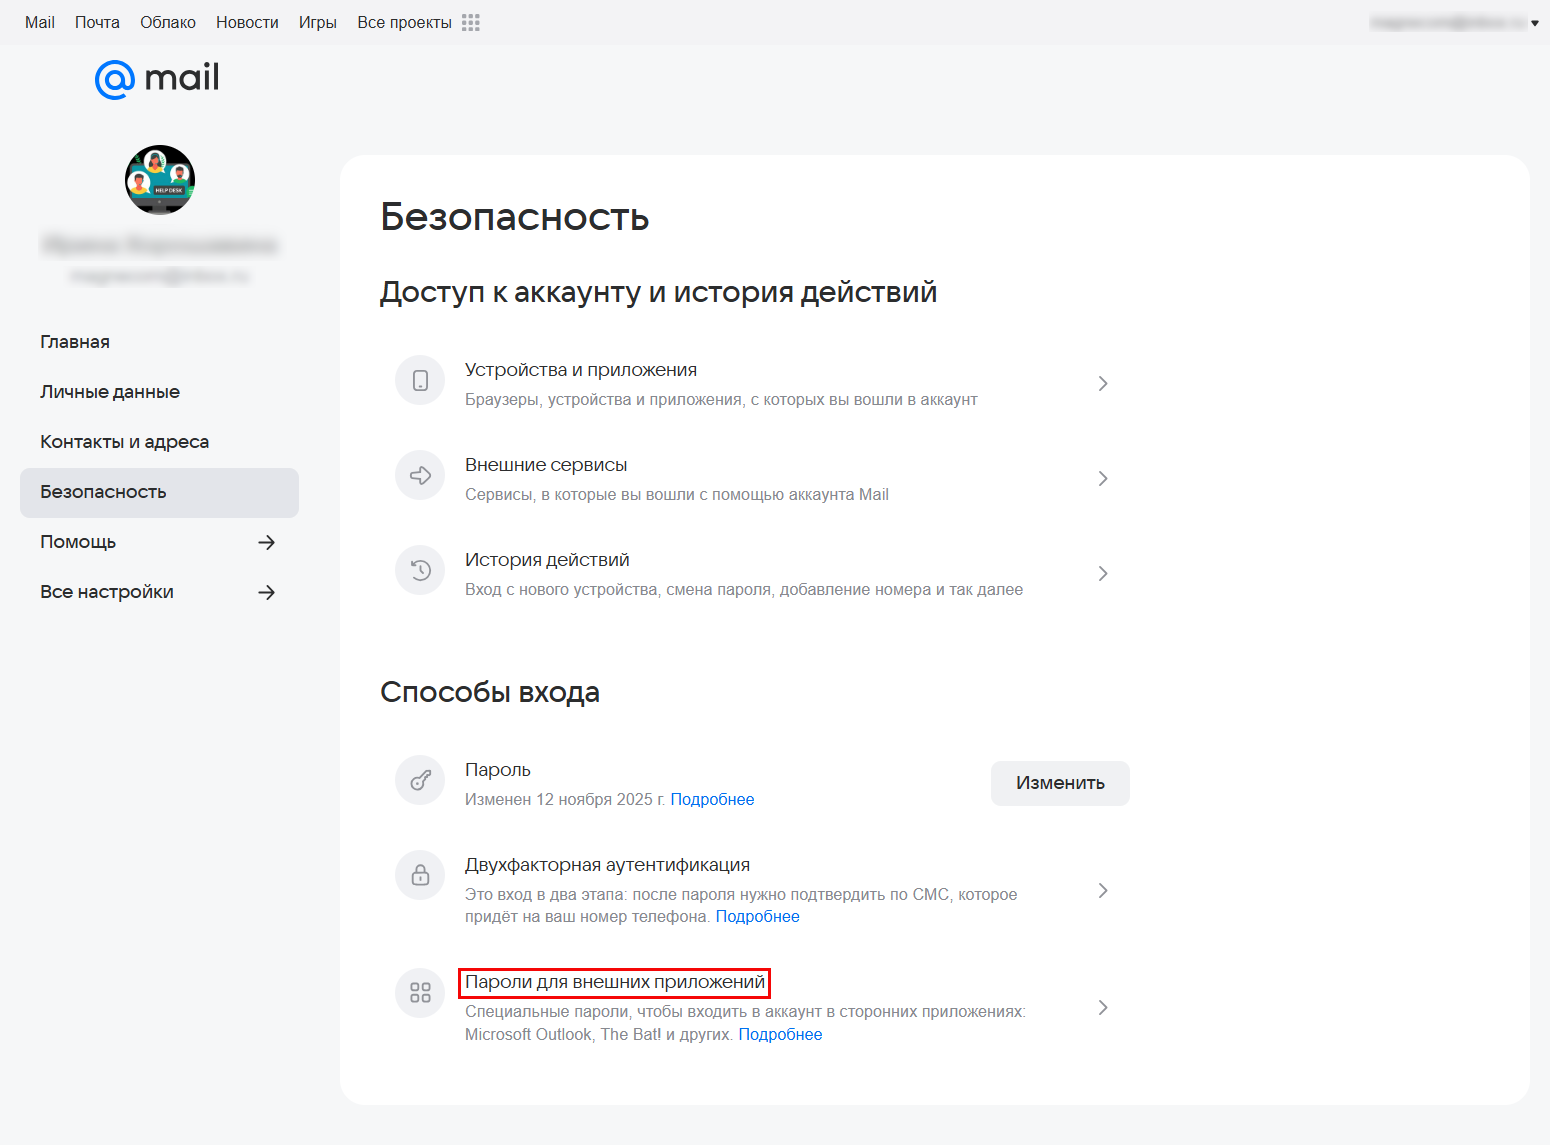Open the all projects grid icon

coord(471,22)
